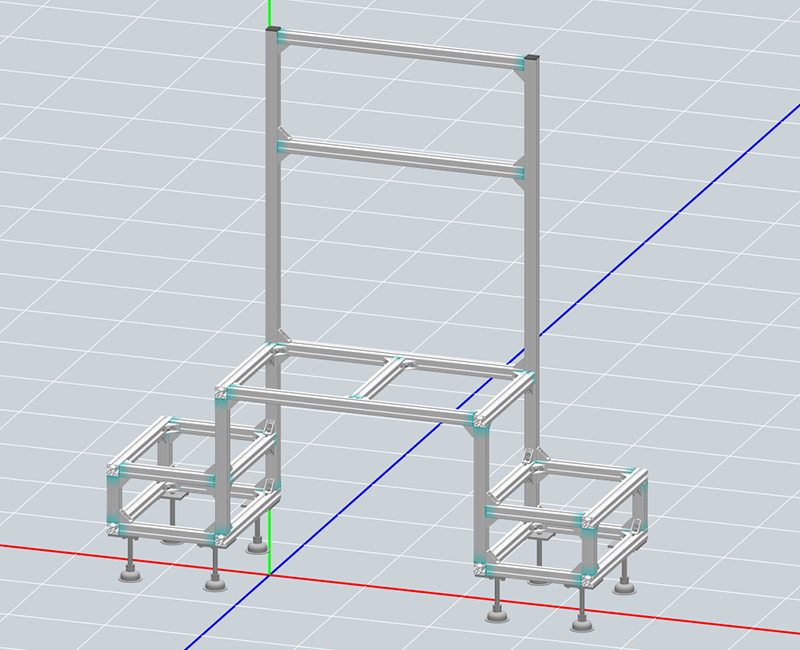Click black end cap on right post top
Screen dimensions: 800x650
tap(531, 58)
